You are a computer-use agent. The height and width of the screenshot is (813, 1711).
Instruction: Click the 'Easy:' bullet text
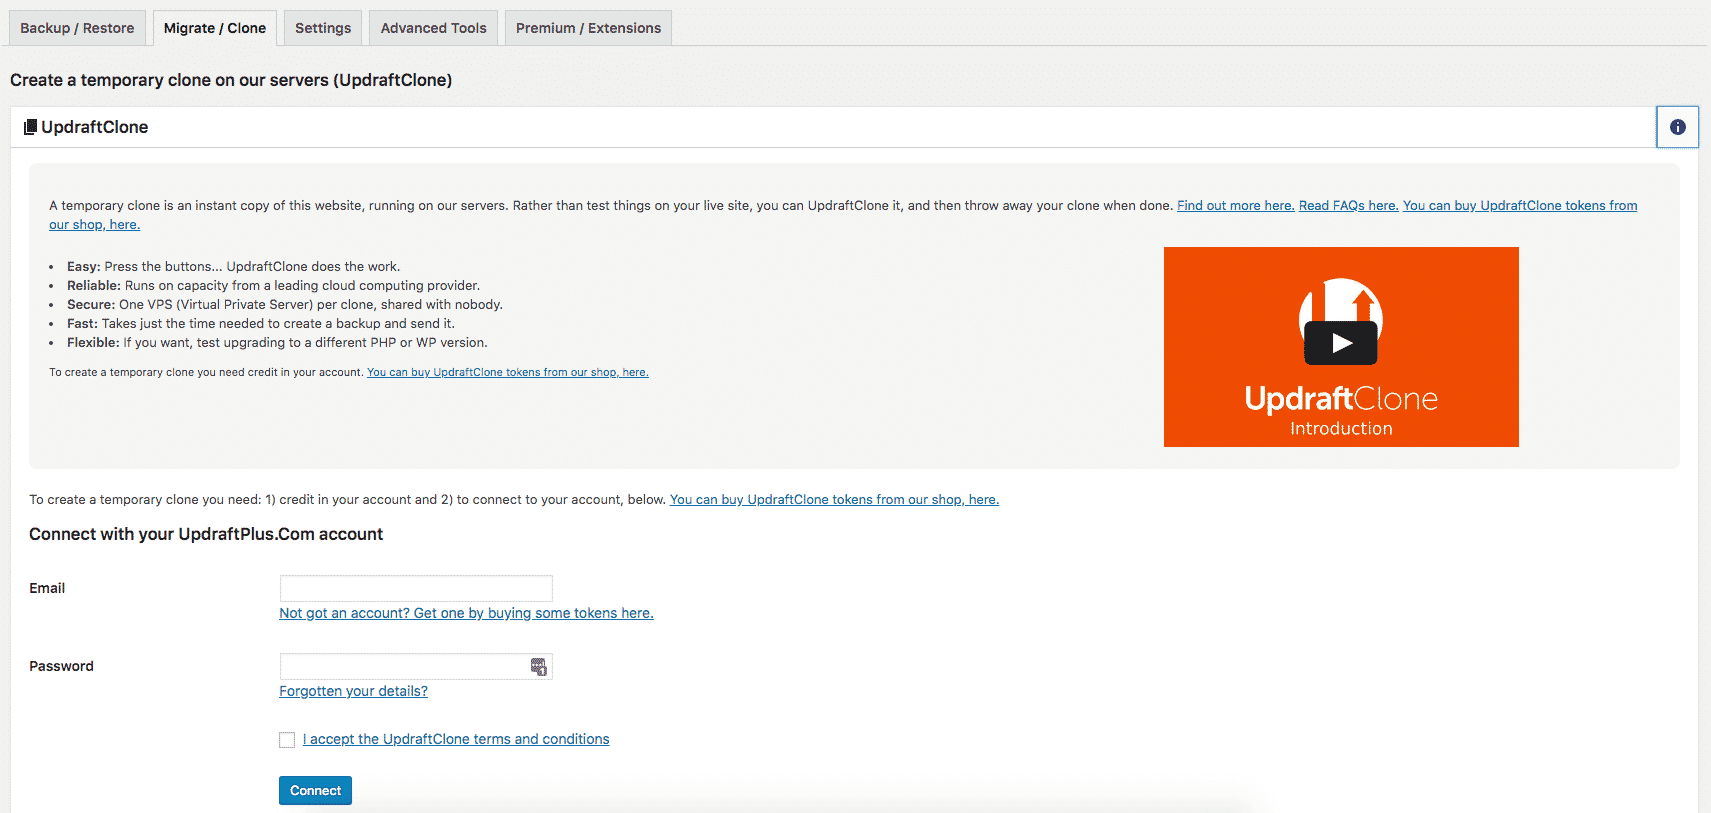pos(233,266)
